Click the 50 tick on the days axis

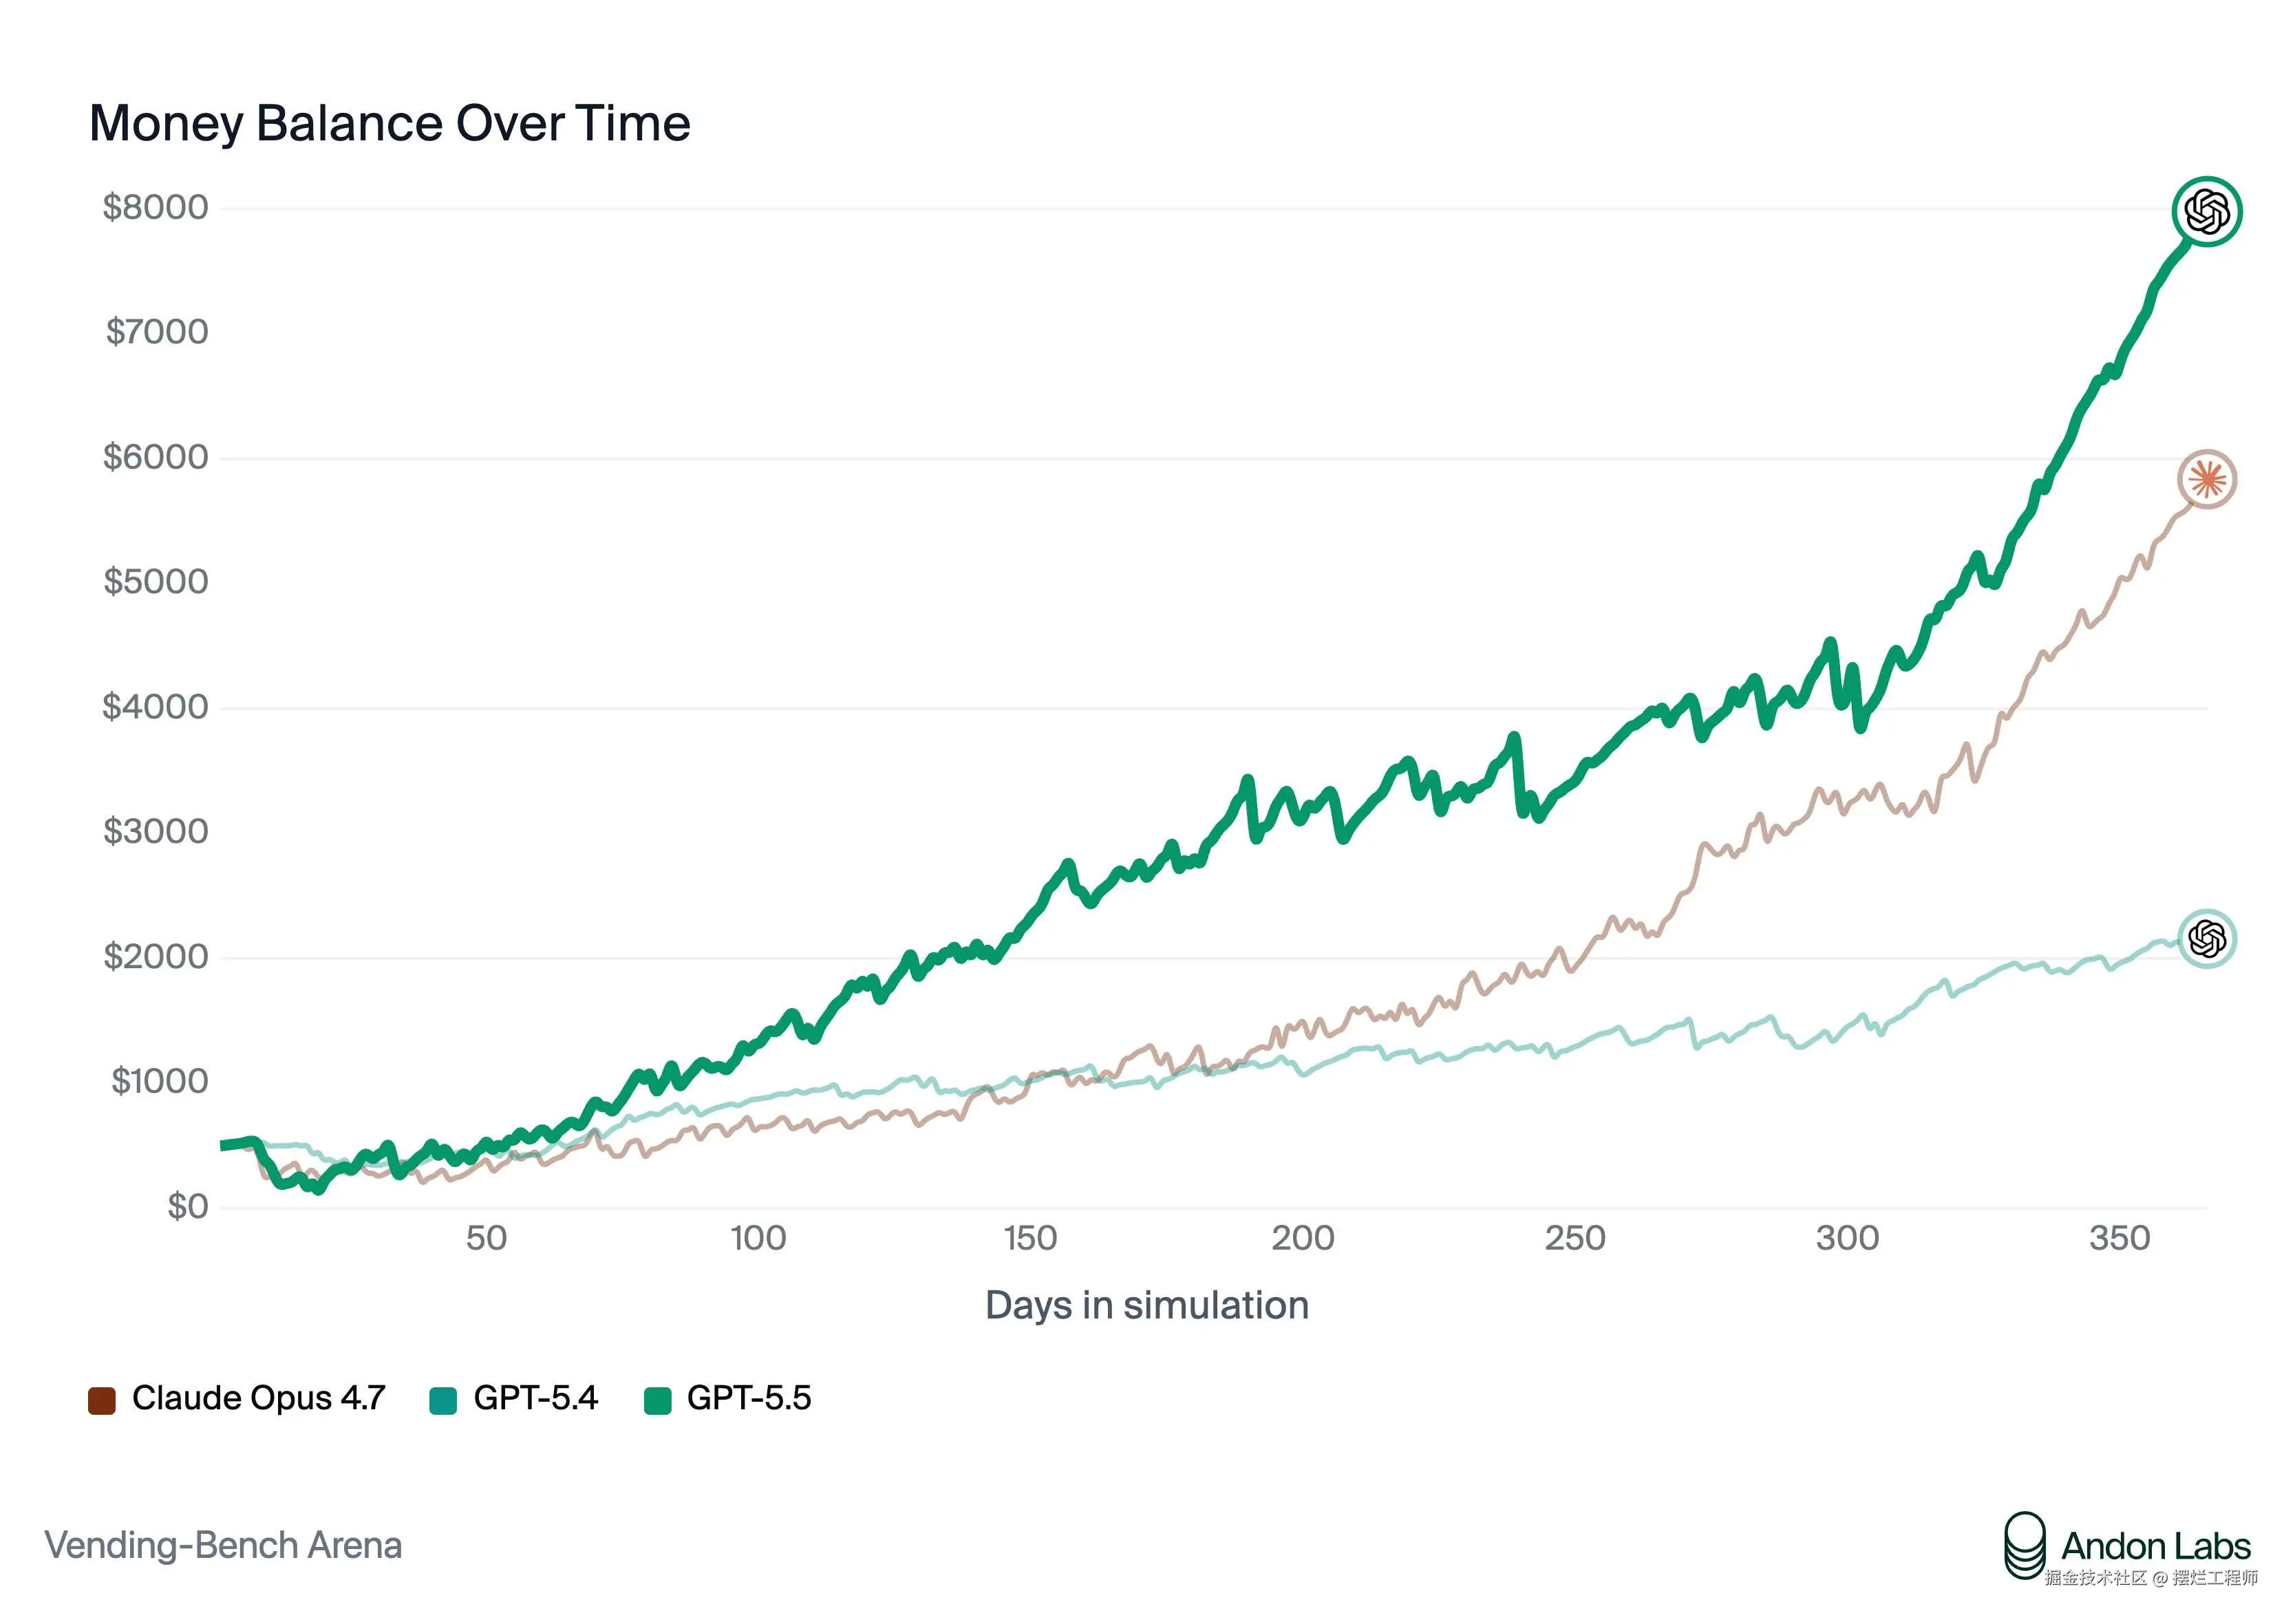486,1238
